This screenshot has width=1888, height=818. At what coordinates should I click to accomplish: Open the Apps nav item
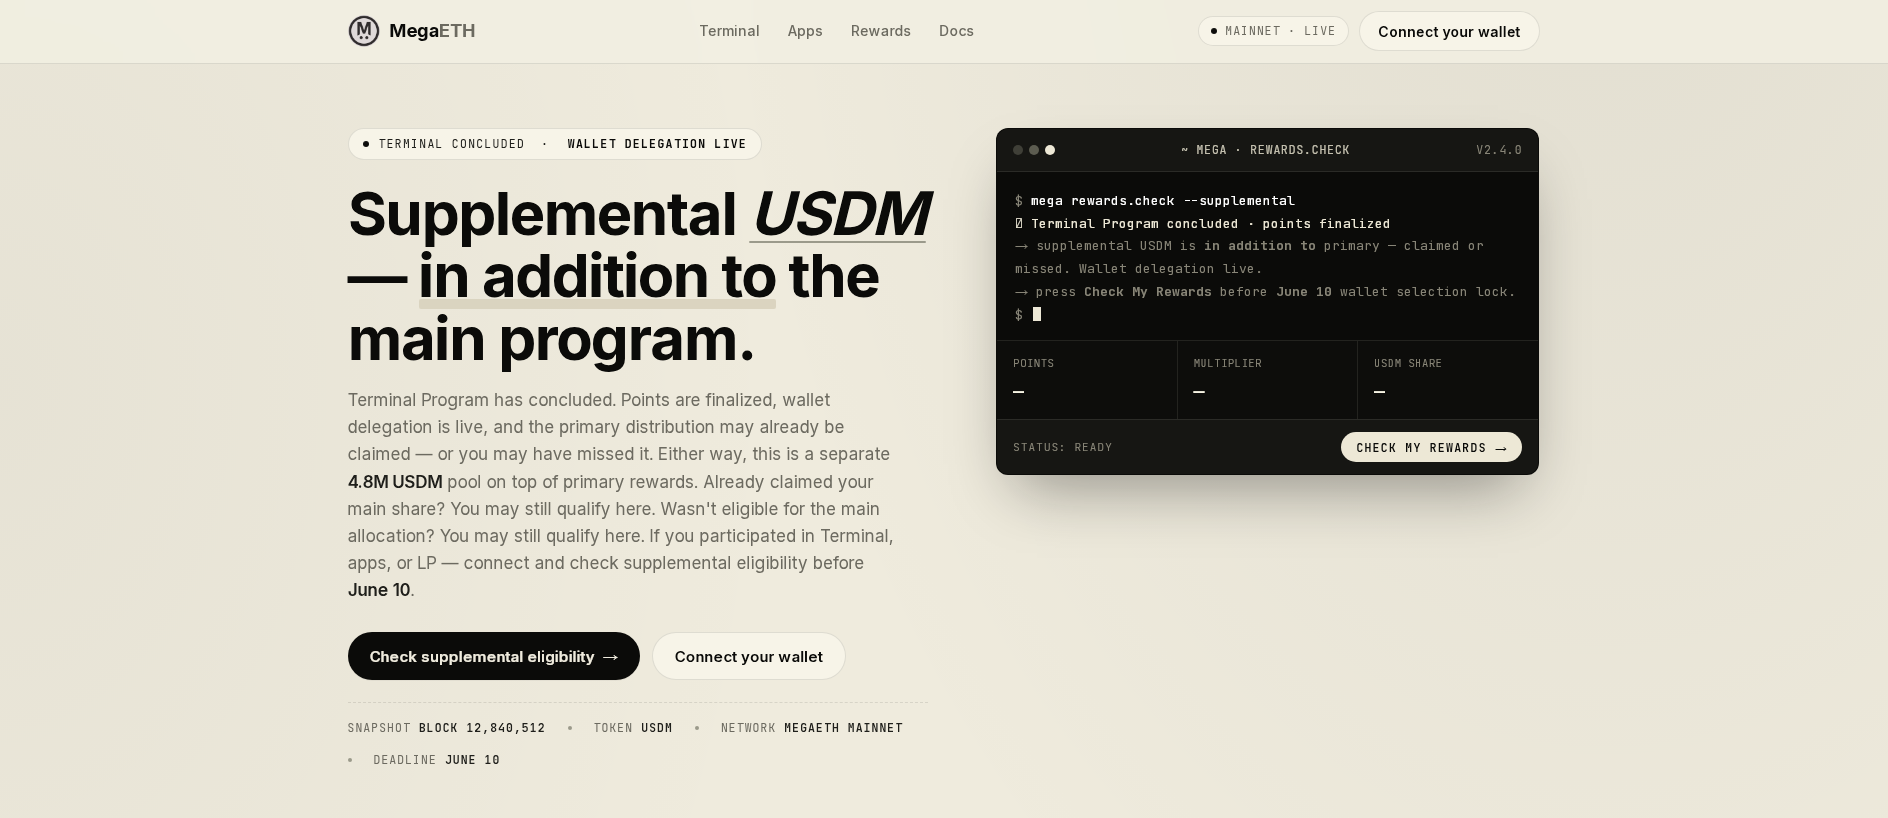[x=805, y=31]
